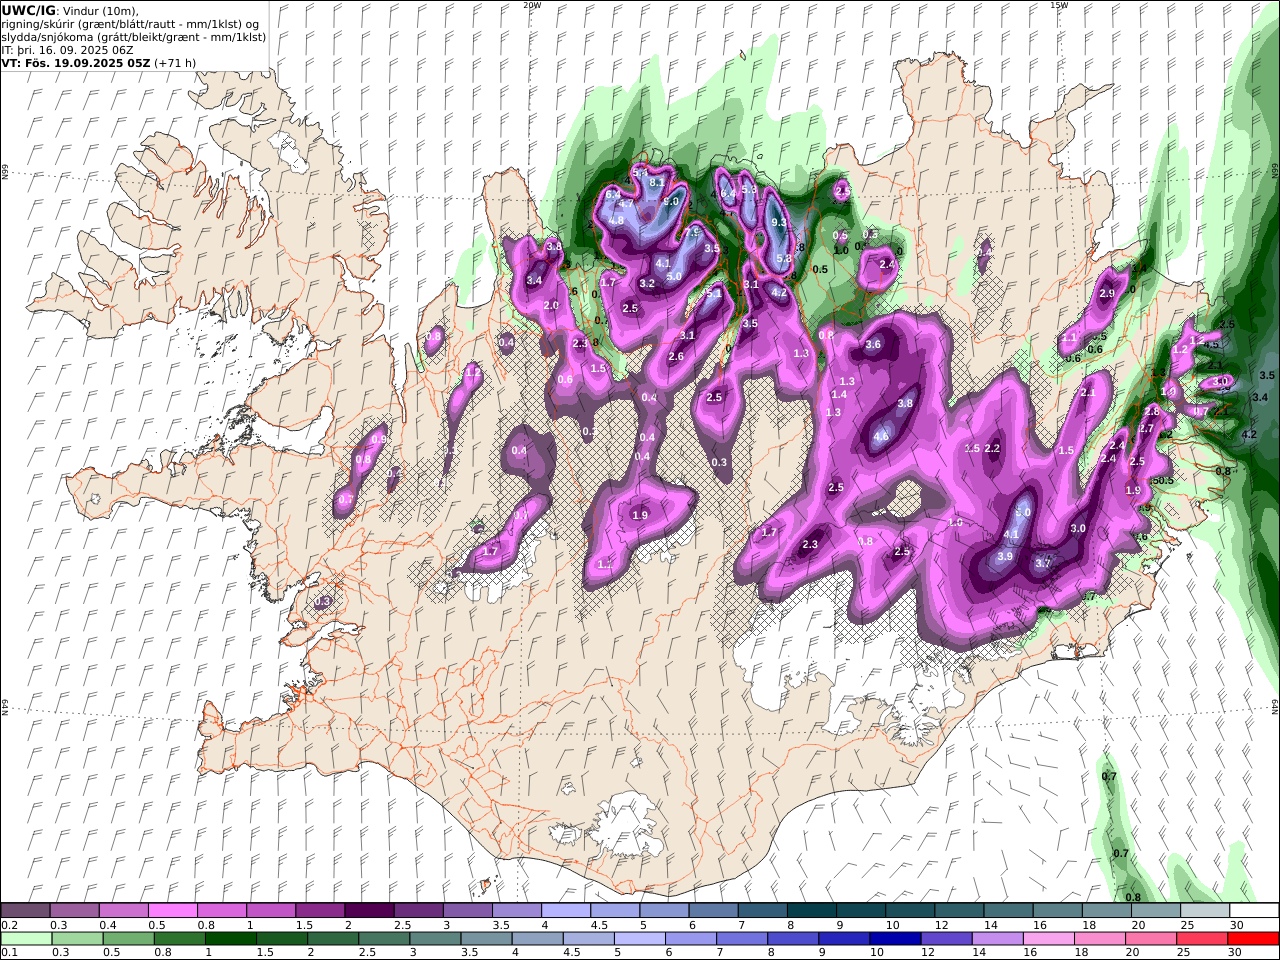Click the dusky mauve snow swatch labeled 0.2
Image resolution: width=1280 pixels, height=960 pixels.
coord(25,911)
